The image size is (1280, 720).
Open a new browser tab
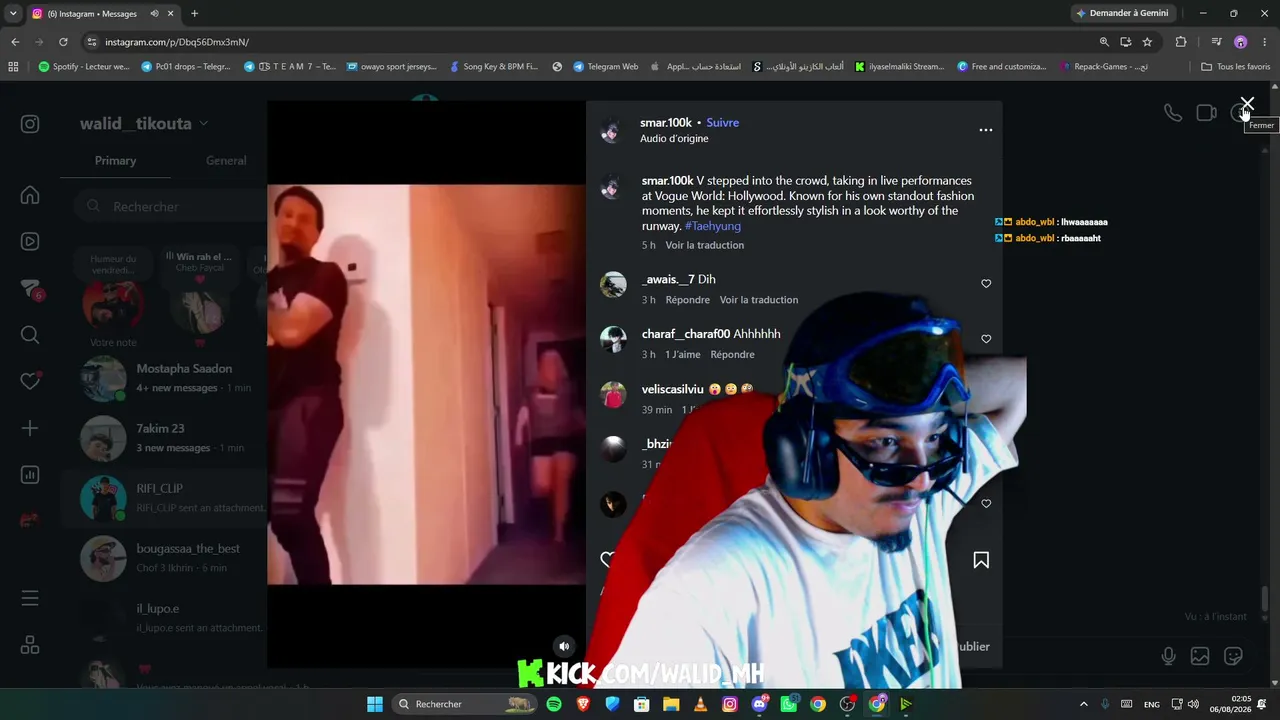point(194,14)
